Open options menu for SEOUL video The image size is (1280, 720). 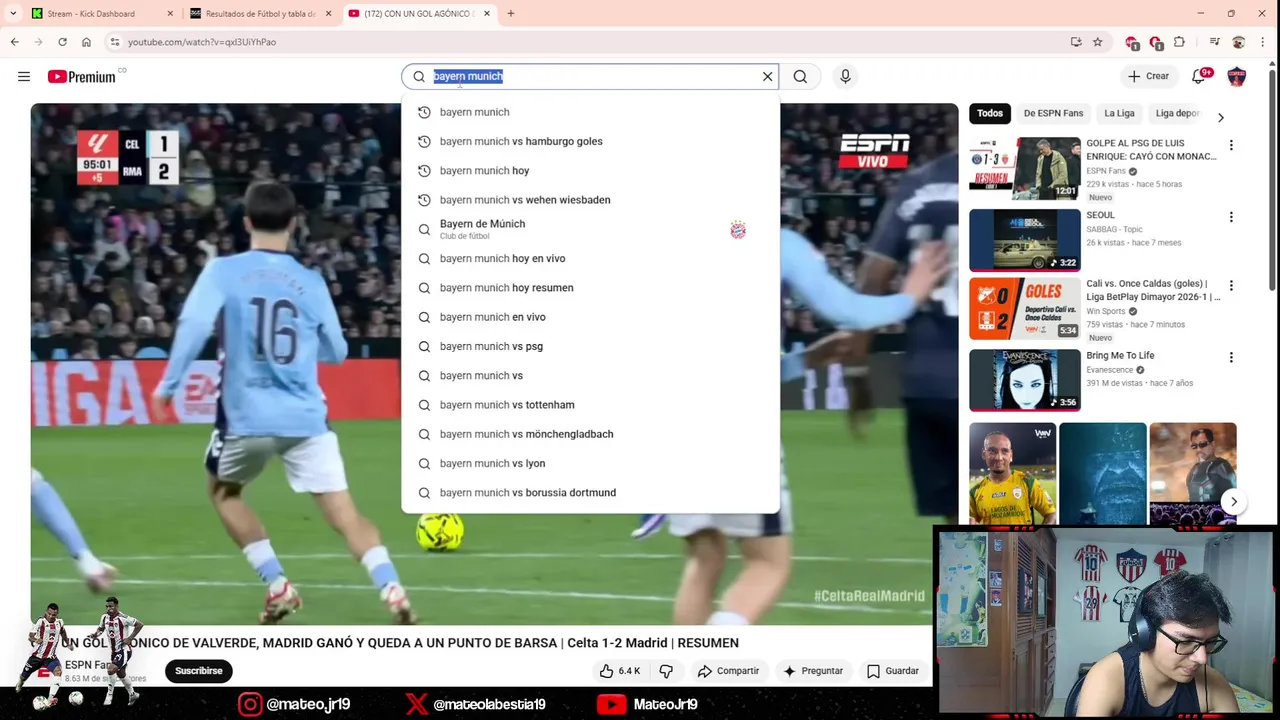pos(1231,217)
